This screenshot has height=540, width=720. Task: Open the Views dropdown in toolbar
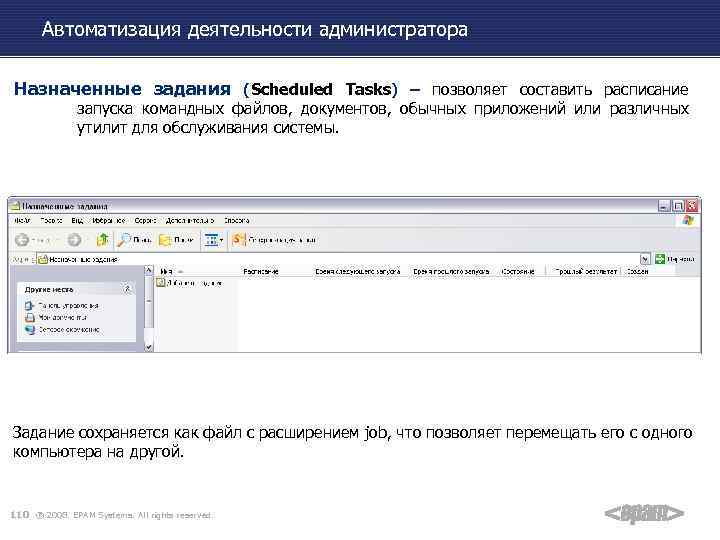(x=214, y=240)
